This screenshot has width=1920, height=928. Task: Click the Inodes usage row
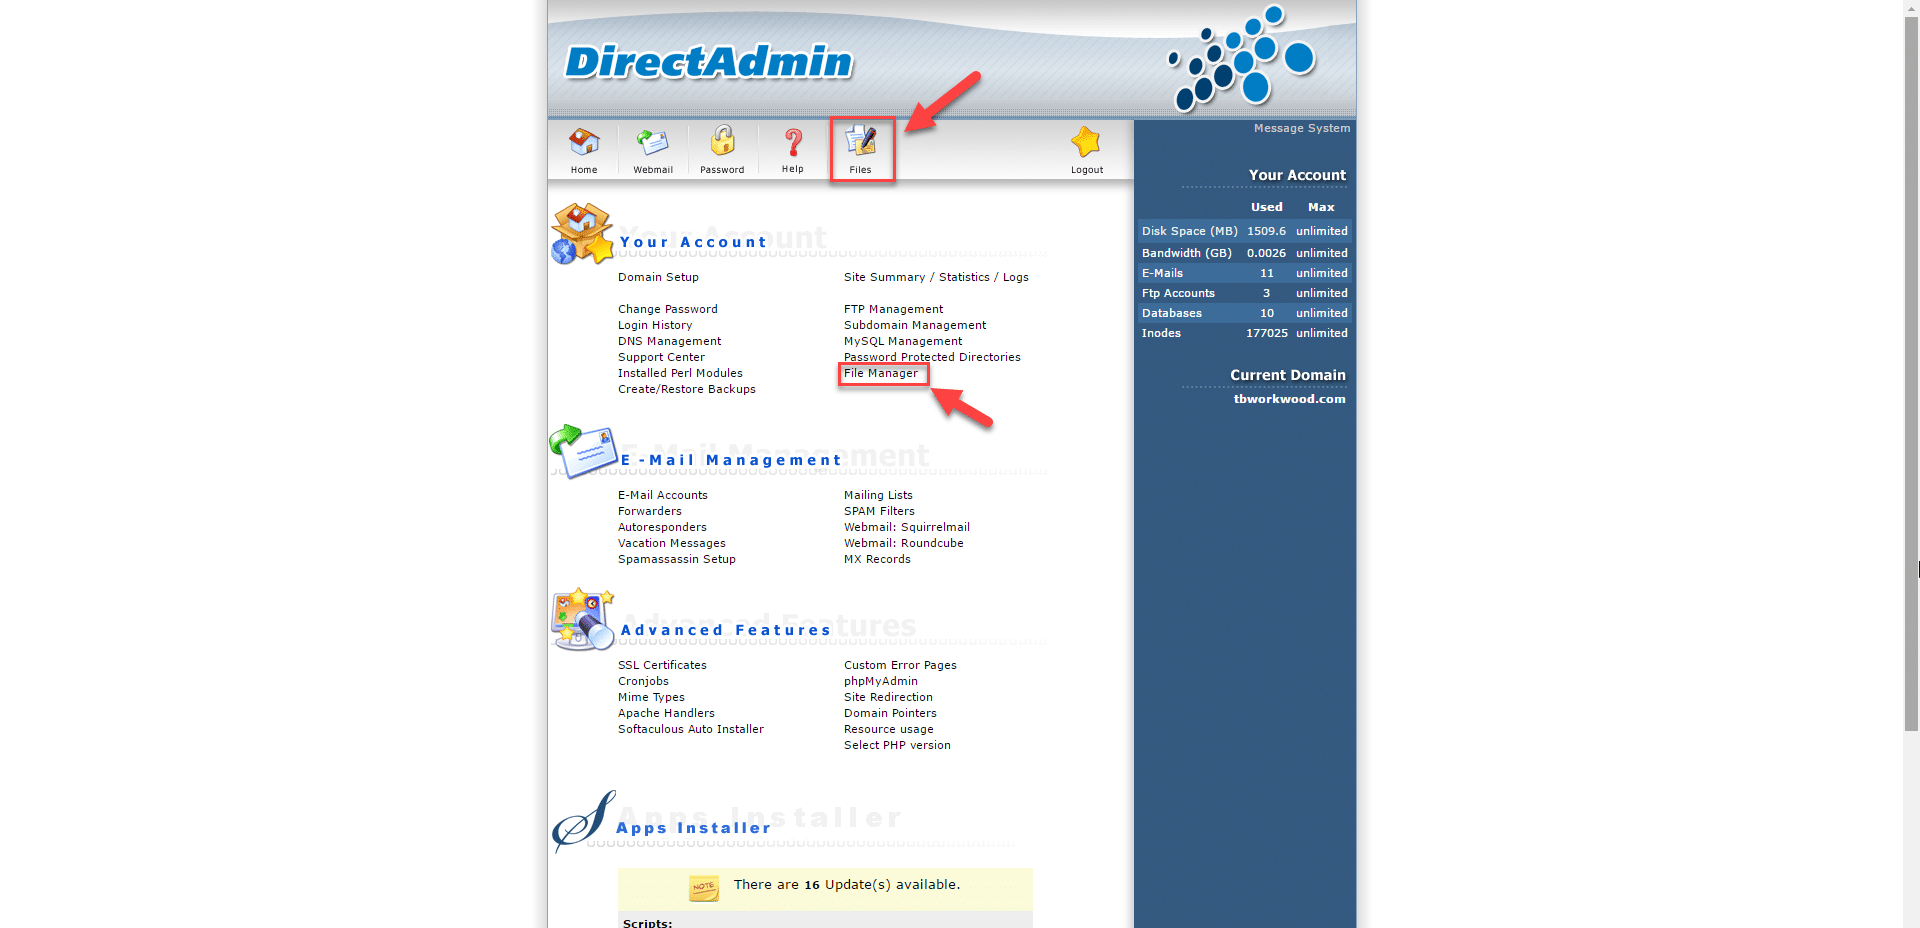1244,333
